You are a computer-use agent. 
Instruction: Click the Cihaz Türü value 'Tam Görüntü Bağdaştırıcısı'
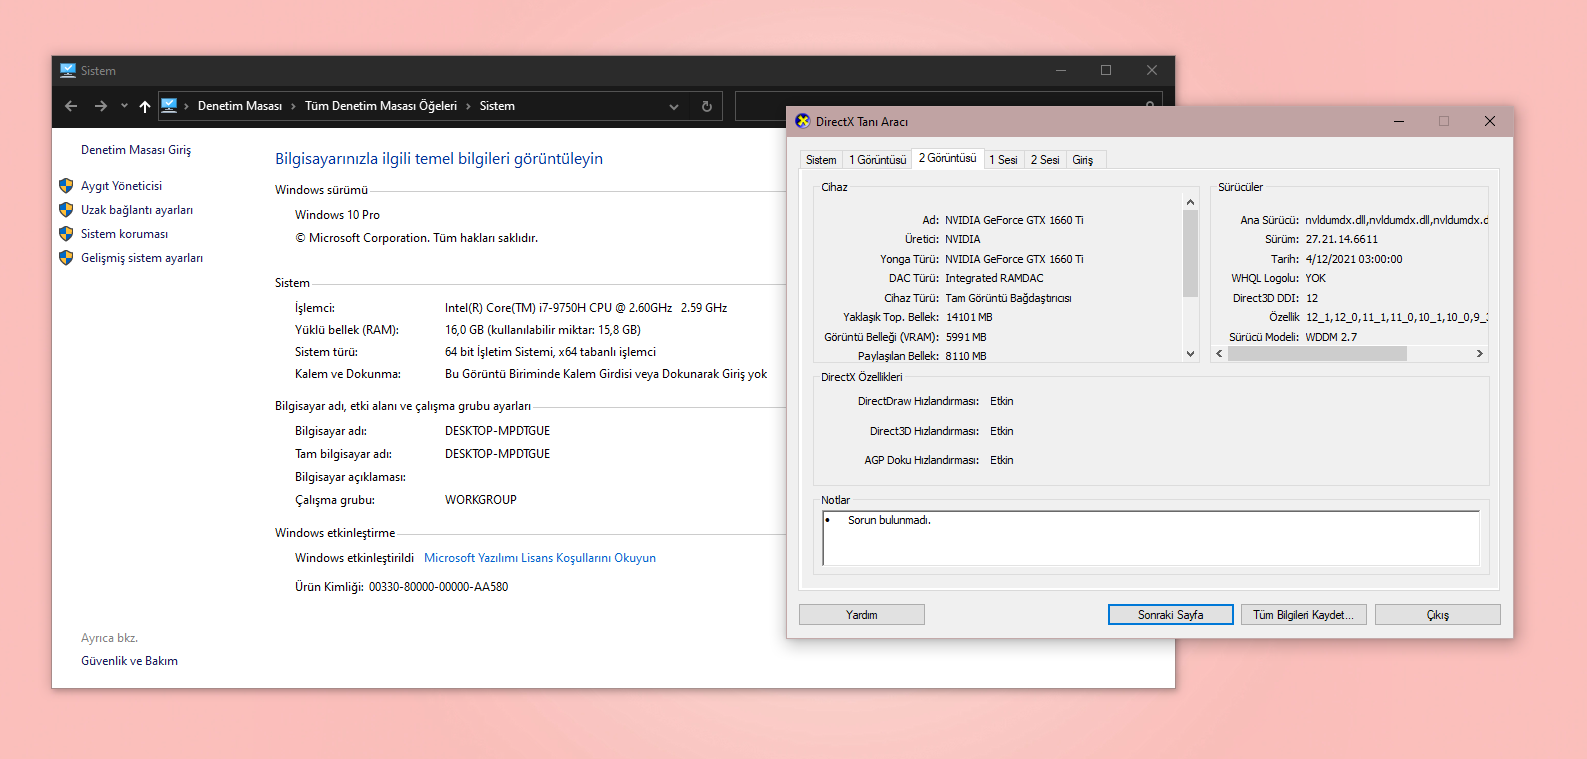(1008, 298)
